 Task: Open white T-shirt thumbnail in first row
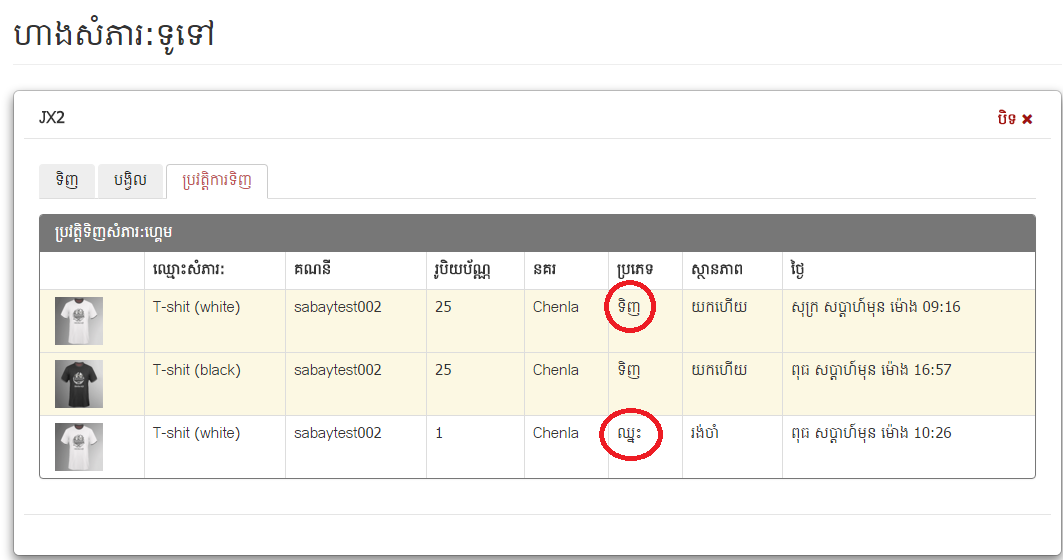78,321
